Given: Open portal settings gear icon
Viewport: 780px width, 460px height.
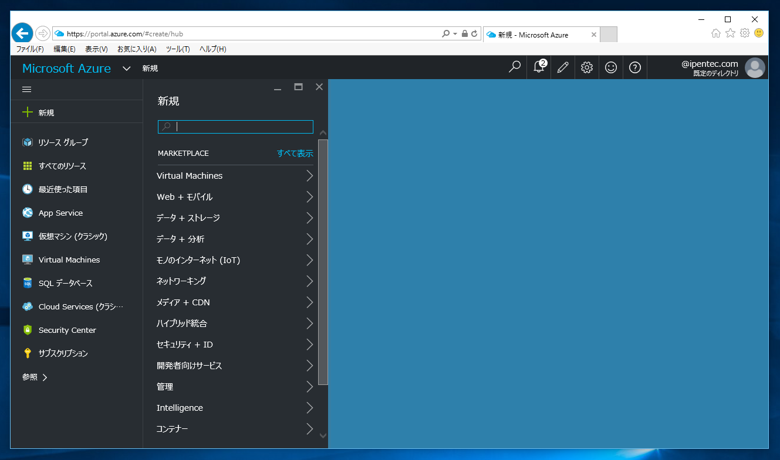Looking at the screenshot, I should 586,67.
